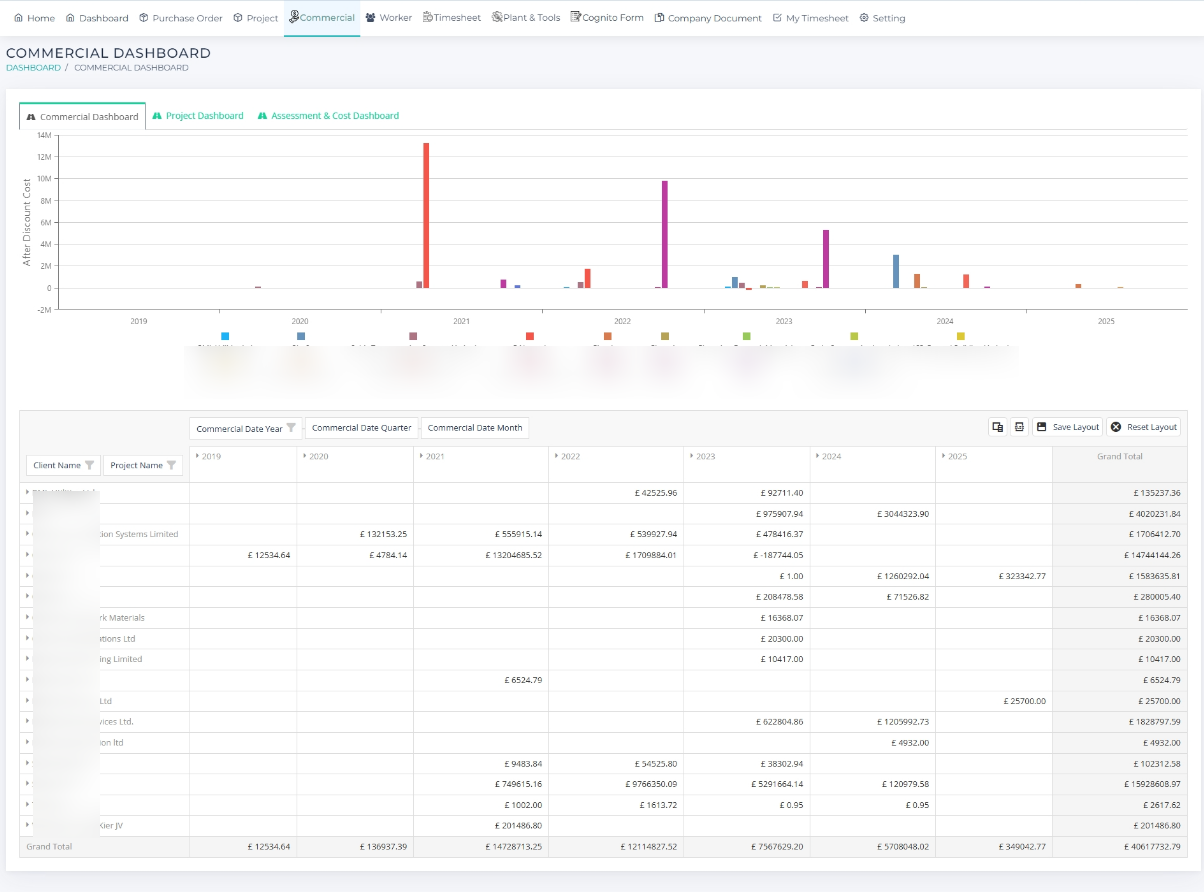This screenshot has width=1204, height=892.
Task: Toggle the light blue legend swatch
Action: (x=225, y=336)
